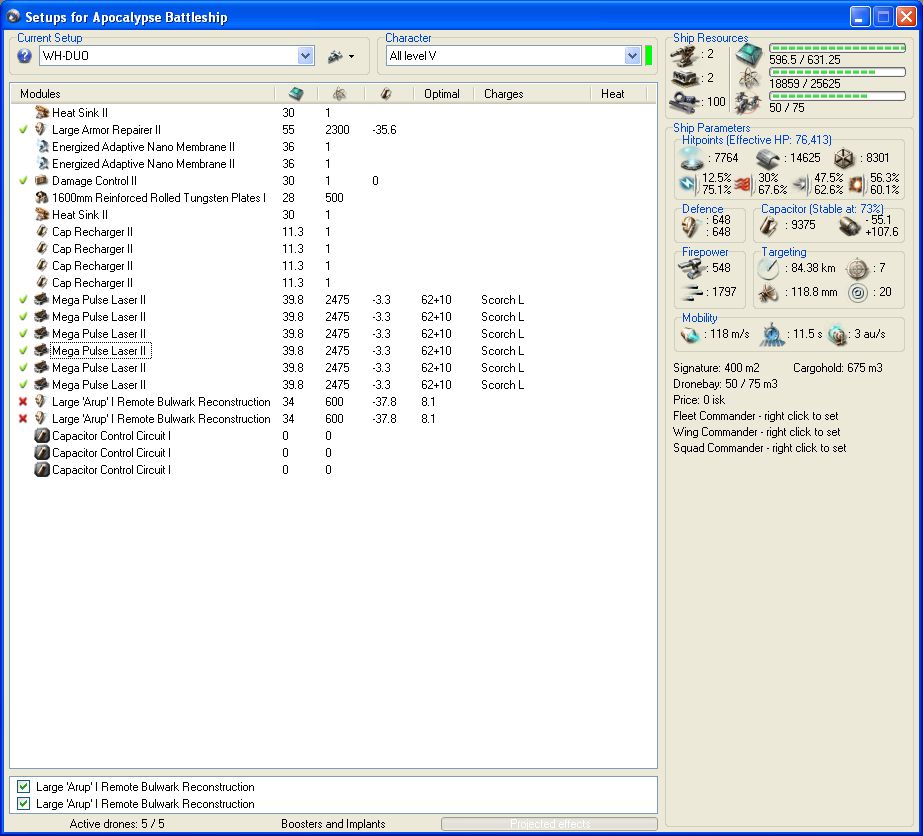
Task: Open the Boosters and Implants panel
Action: tap(333, 824)
